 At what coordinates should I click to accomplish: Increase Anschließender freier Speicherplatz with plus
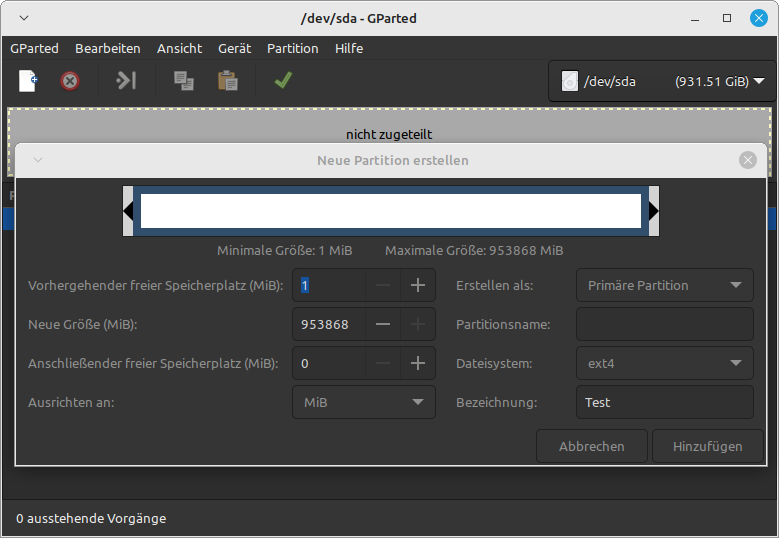coord(418,363)
